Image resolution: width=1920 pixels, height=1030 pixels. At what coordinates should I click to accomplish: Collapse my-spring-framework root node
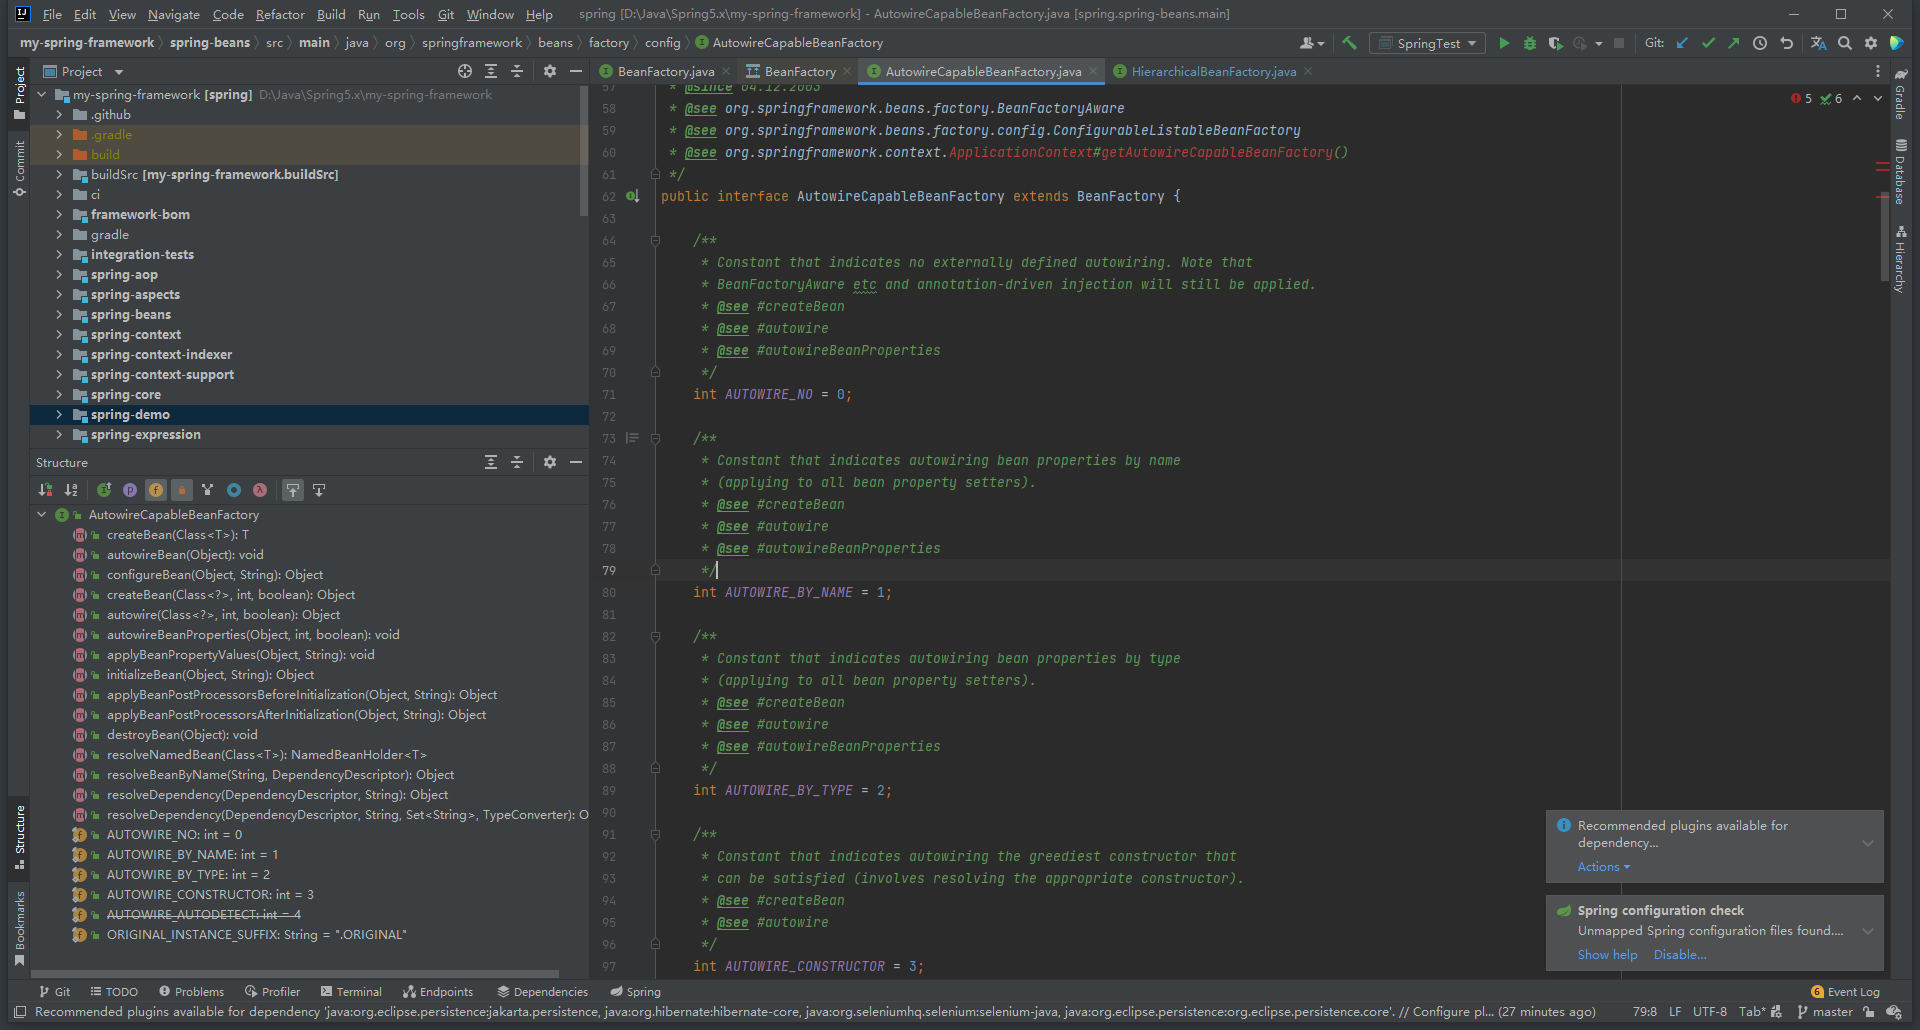(42, 95)
